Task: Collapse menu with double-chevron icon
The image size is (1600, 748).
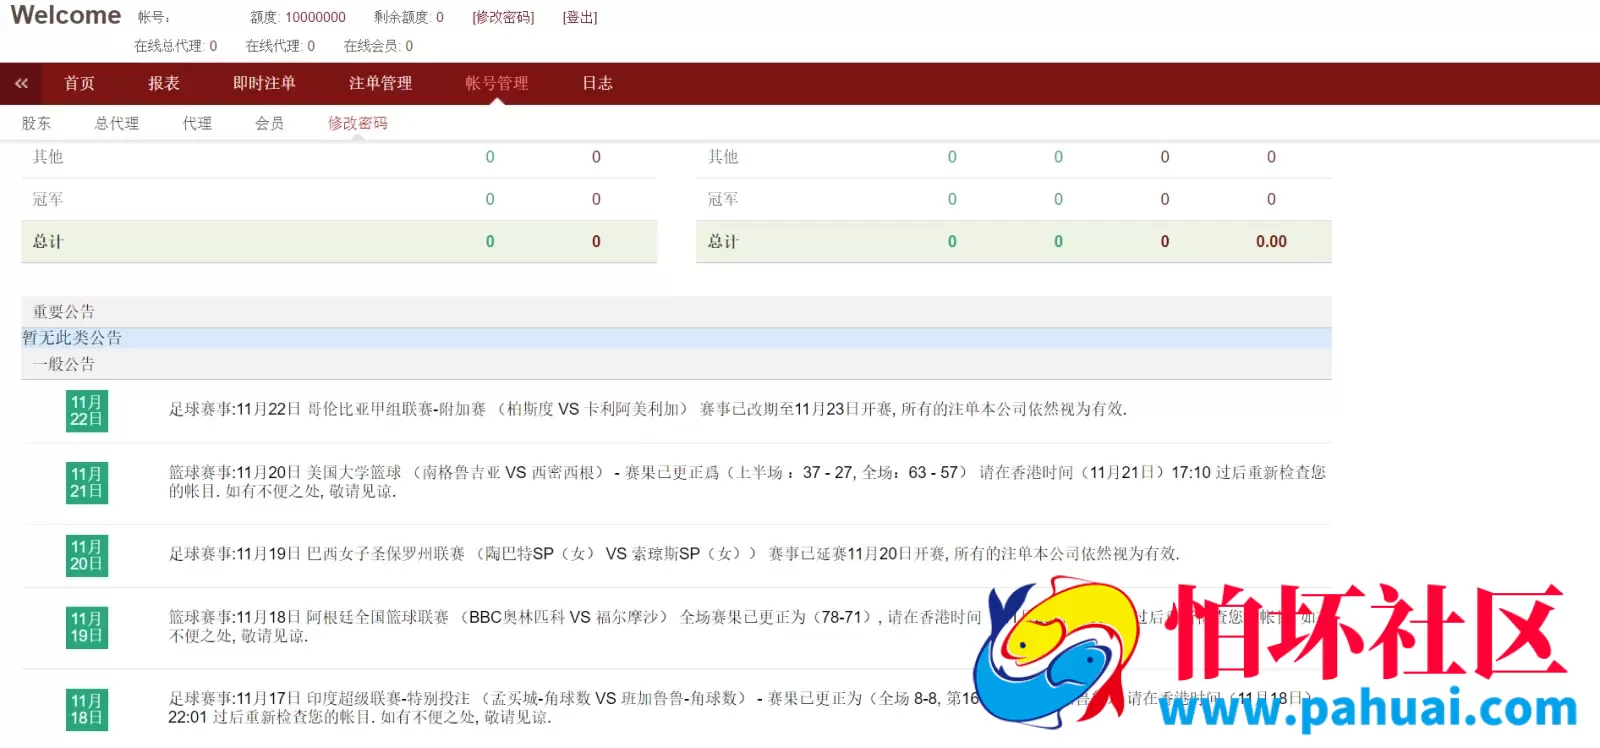Action: 21,84
